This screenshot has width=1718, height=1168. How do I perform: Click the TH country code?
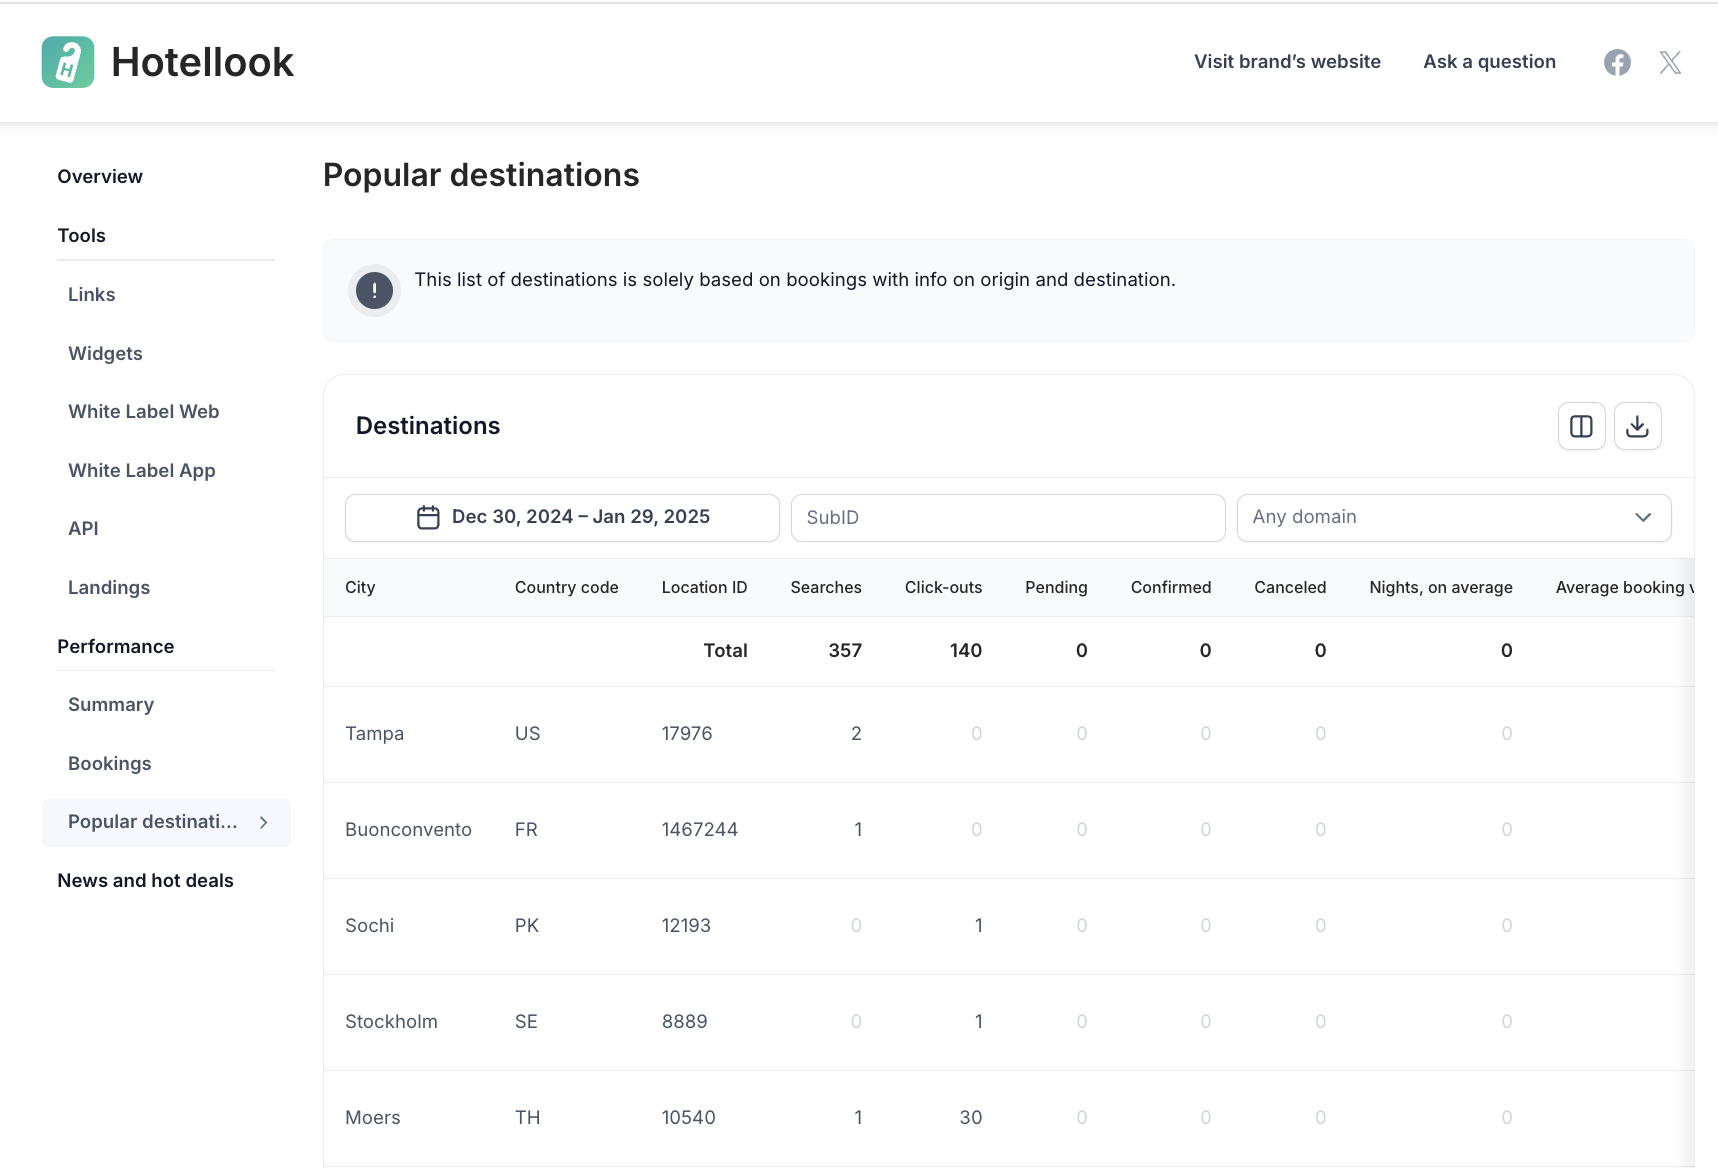pos(527,1118)
